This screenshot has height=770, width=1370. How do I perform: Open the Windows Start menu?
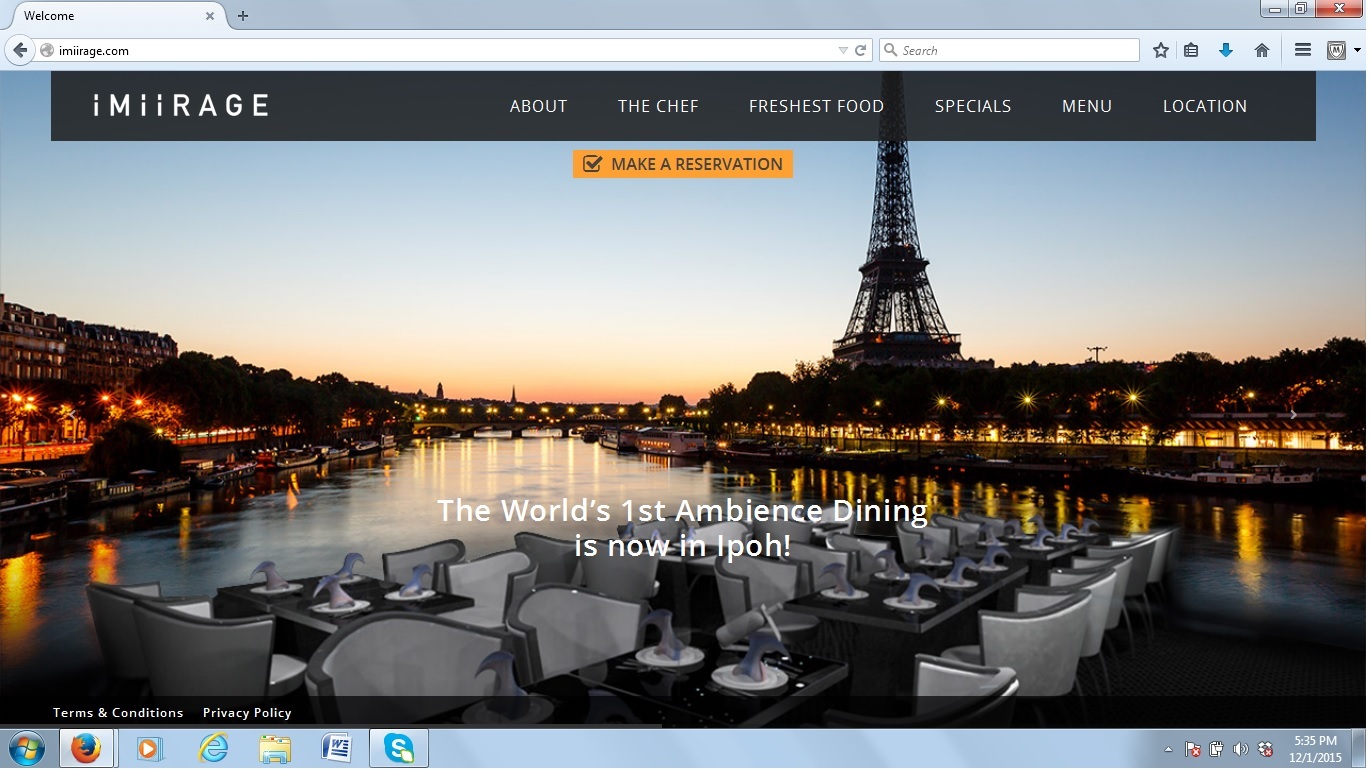click(26, 748)
